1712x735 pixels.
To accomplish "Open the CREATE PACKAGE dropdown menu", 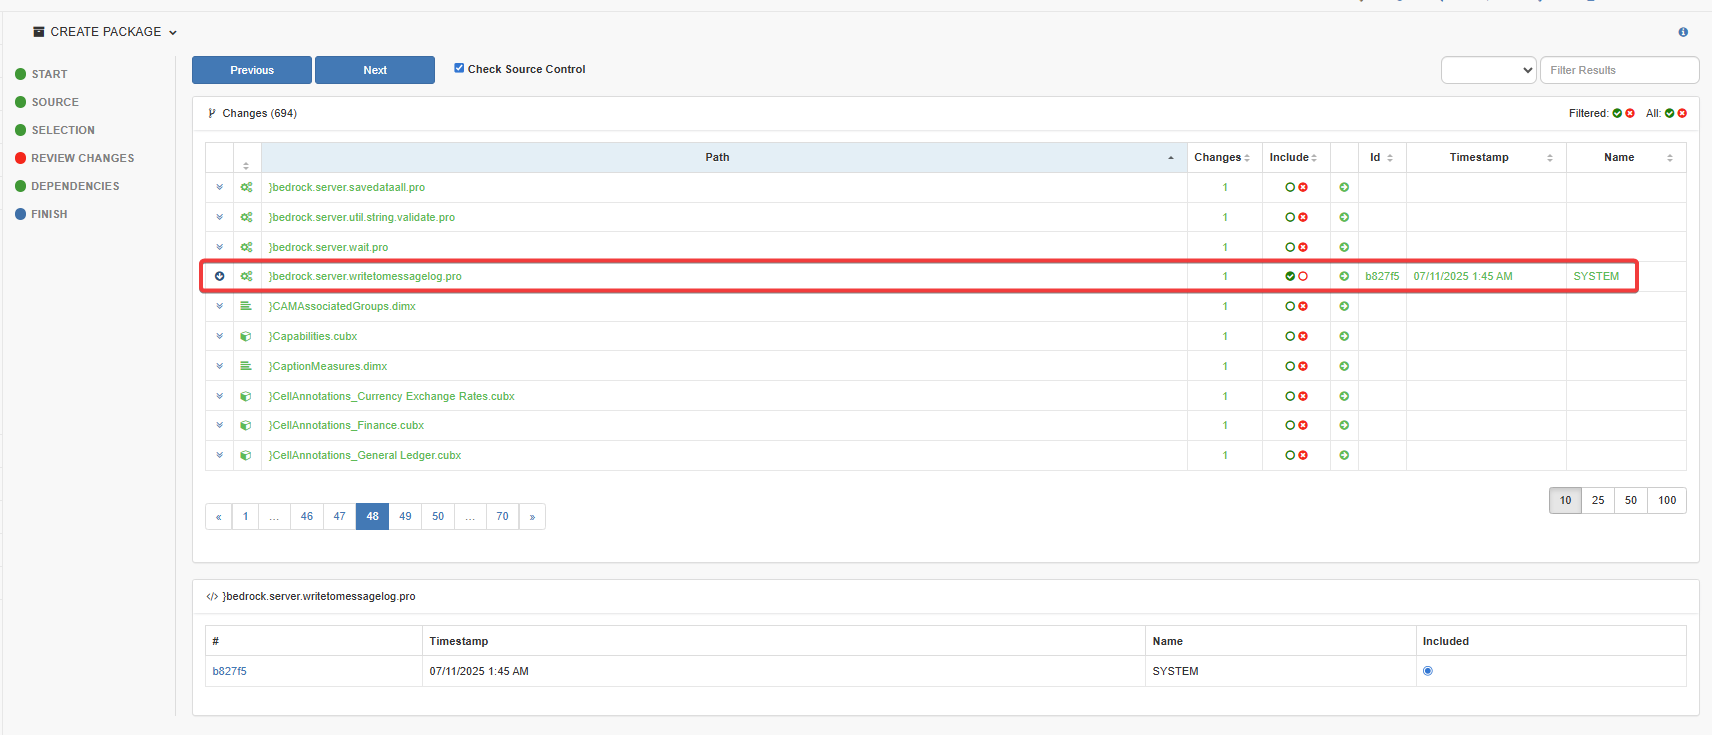I will click(105, 32).
